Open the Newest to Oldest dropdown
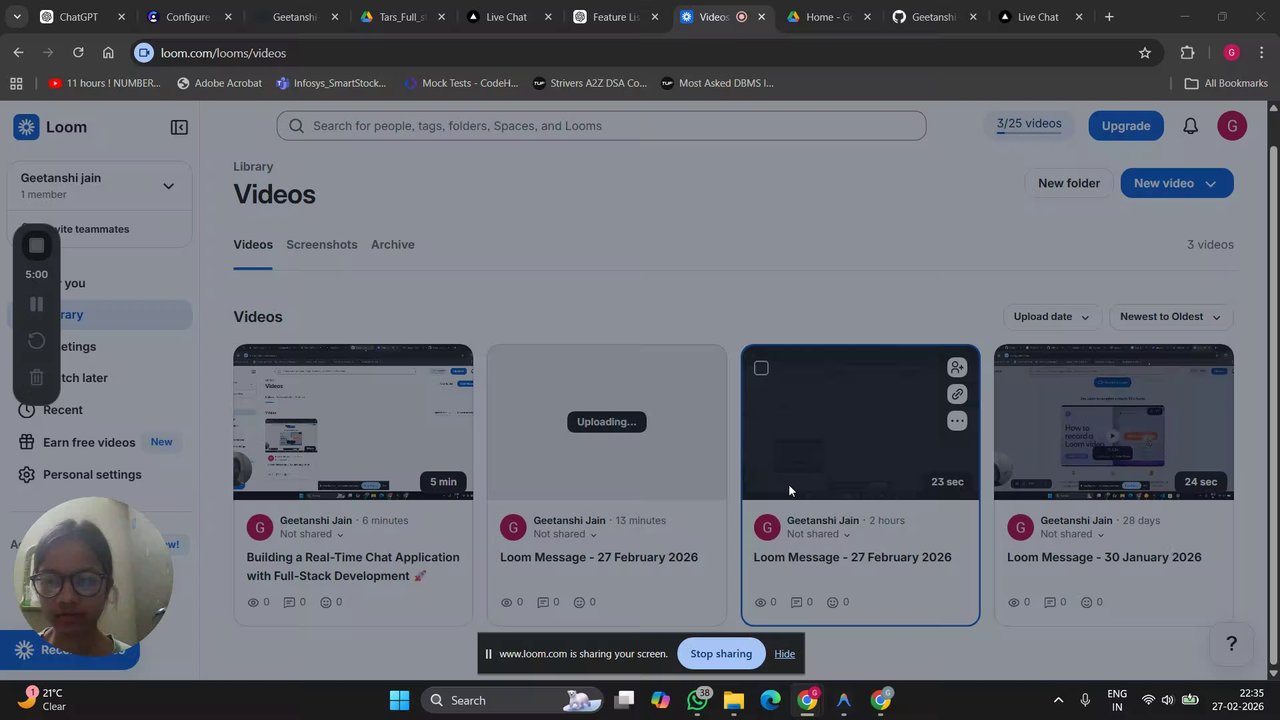Screen dimensions: 1280x720 [x=1171, y=317]
